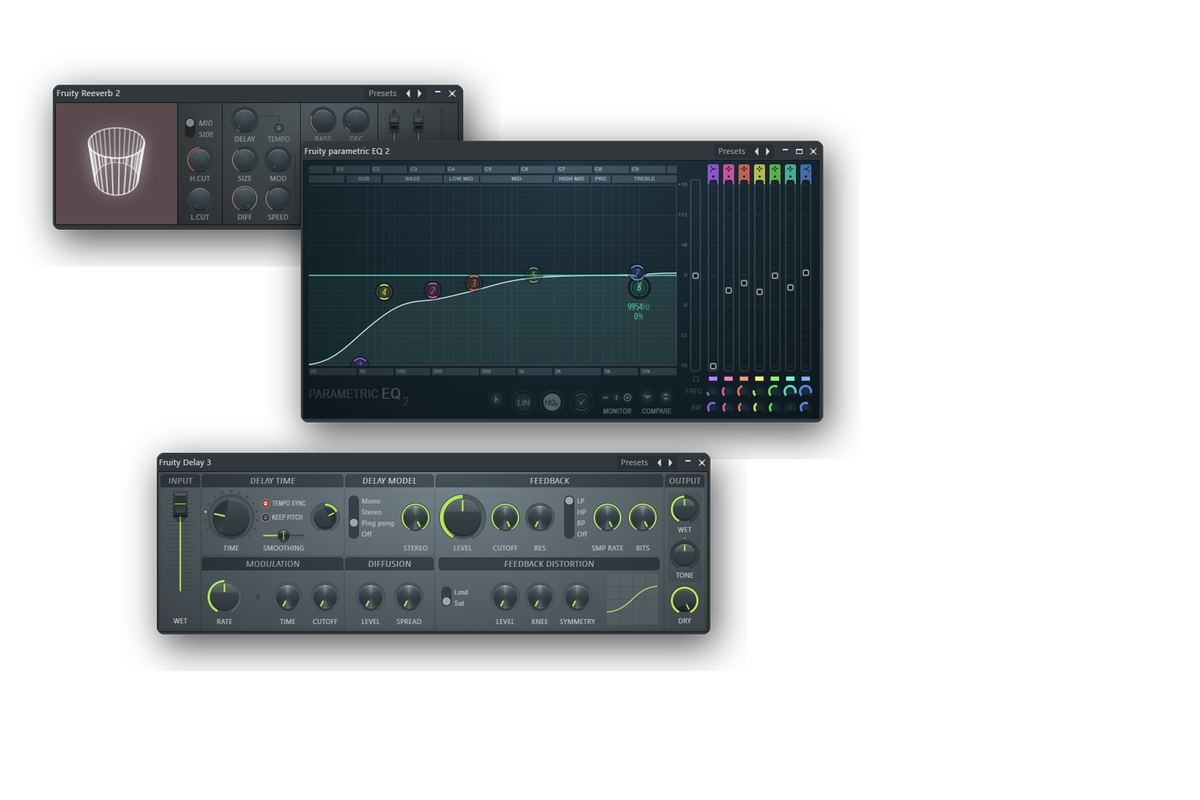Image resolution: width=1200 pixels, height=800 pixels.
Task: Select the HP feedback filter type
Action: pos(582,512)
